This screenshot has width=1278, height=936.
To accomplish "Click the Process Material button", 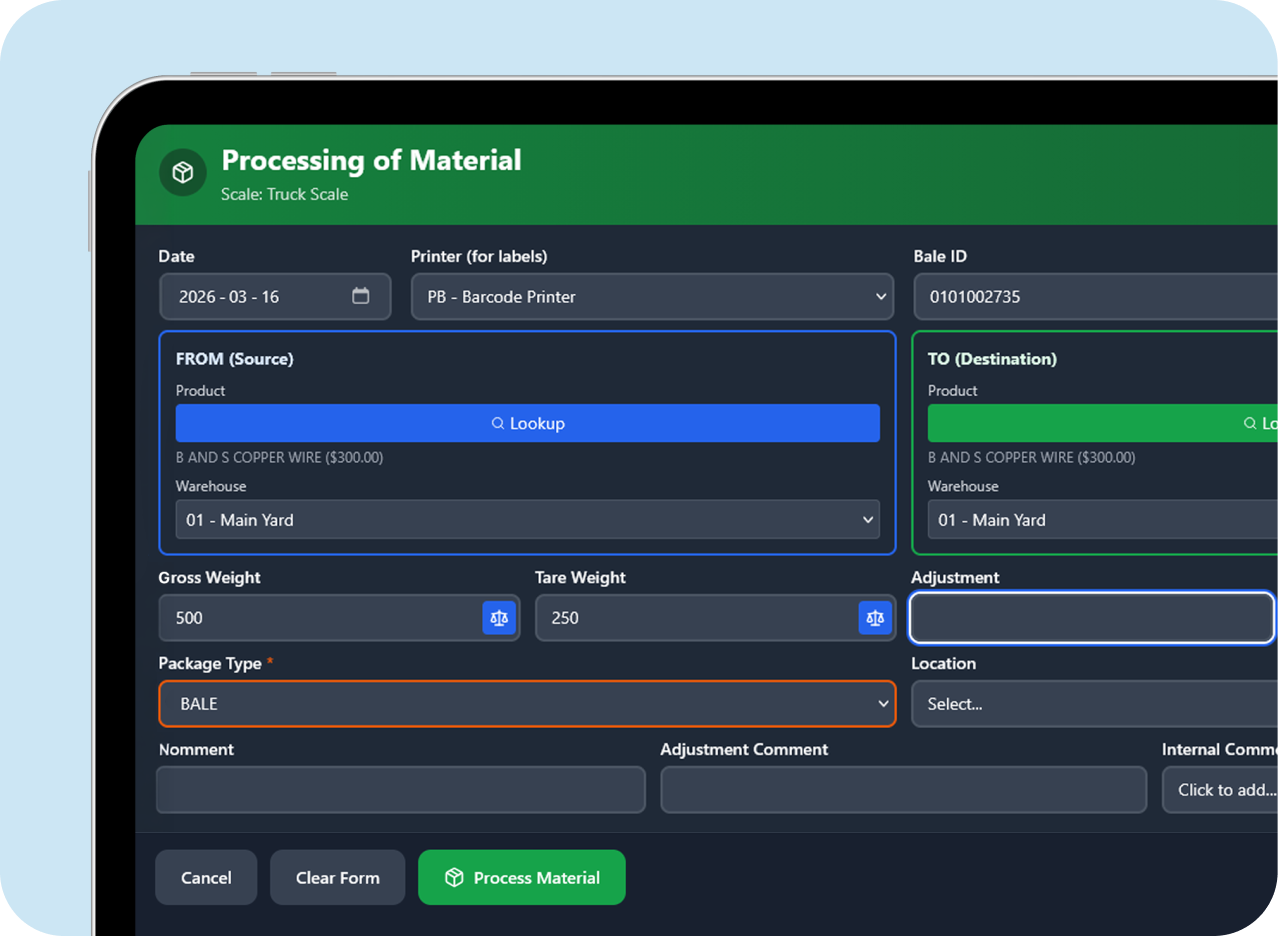I will pyautogui.click(x=522, y=877).
